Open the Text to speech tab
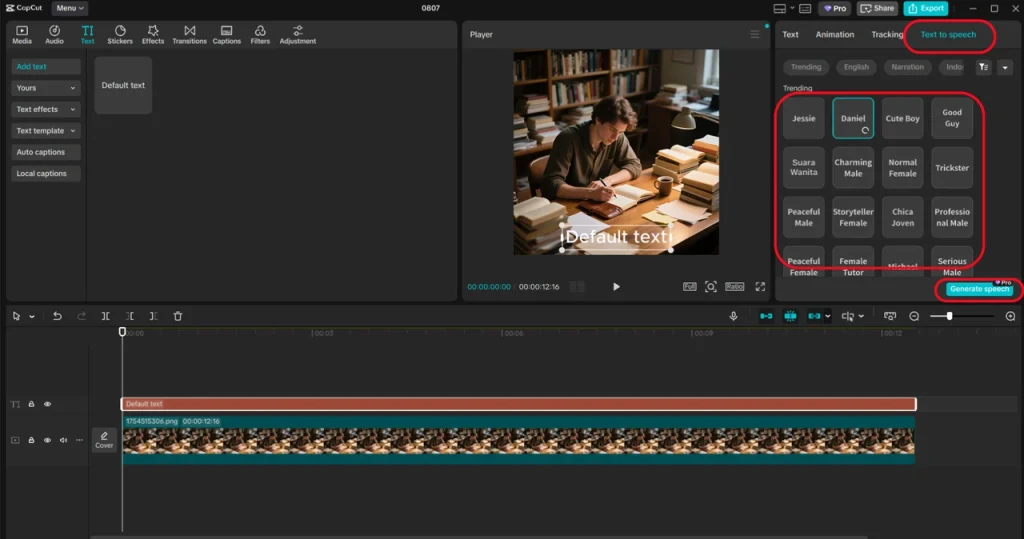 947,35
